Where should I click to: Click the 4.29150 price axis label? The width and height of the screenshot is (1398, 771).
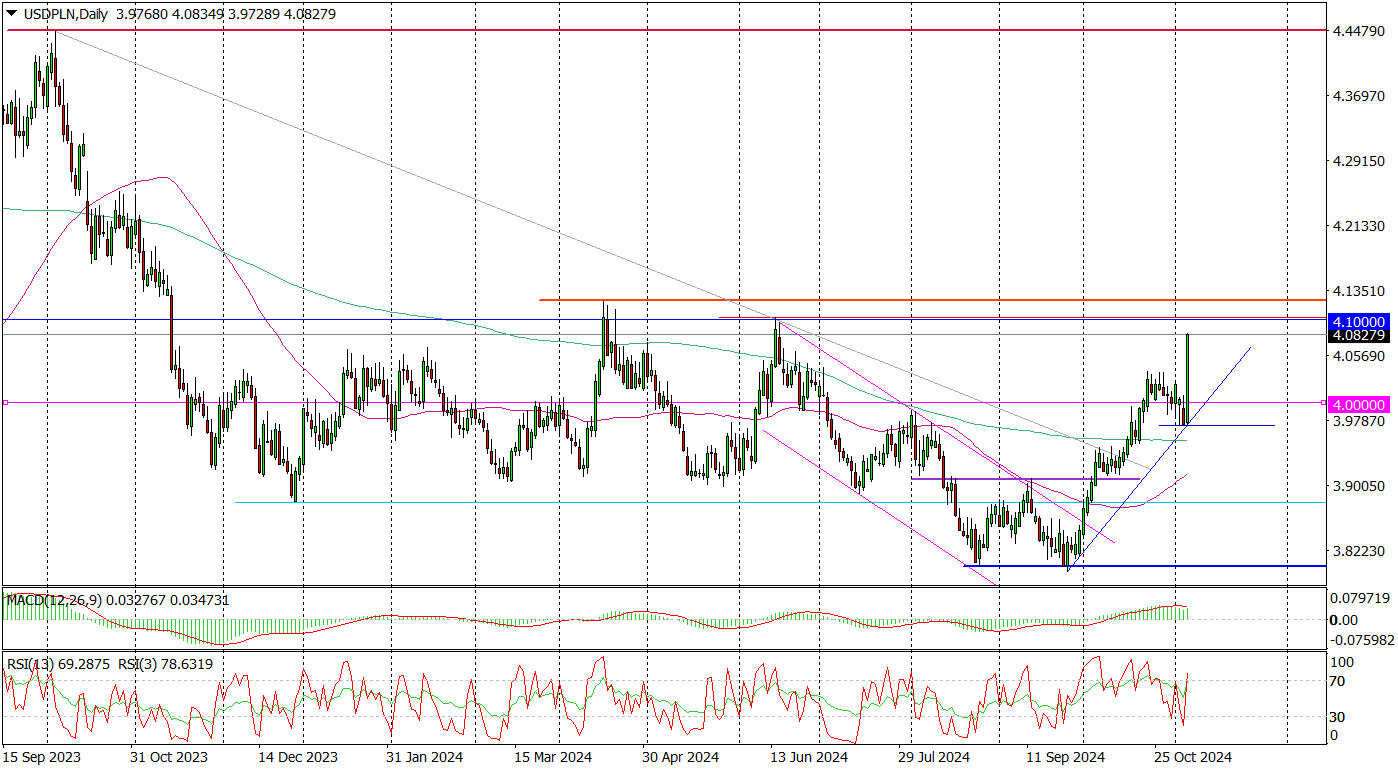pyautogui.click(x=1358, y=161)
